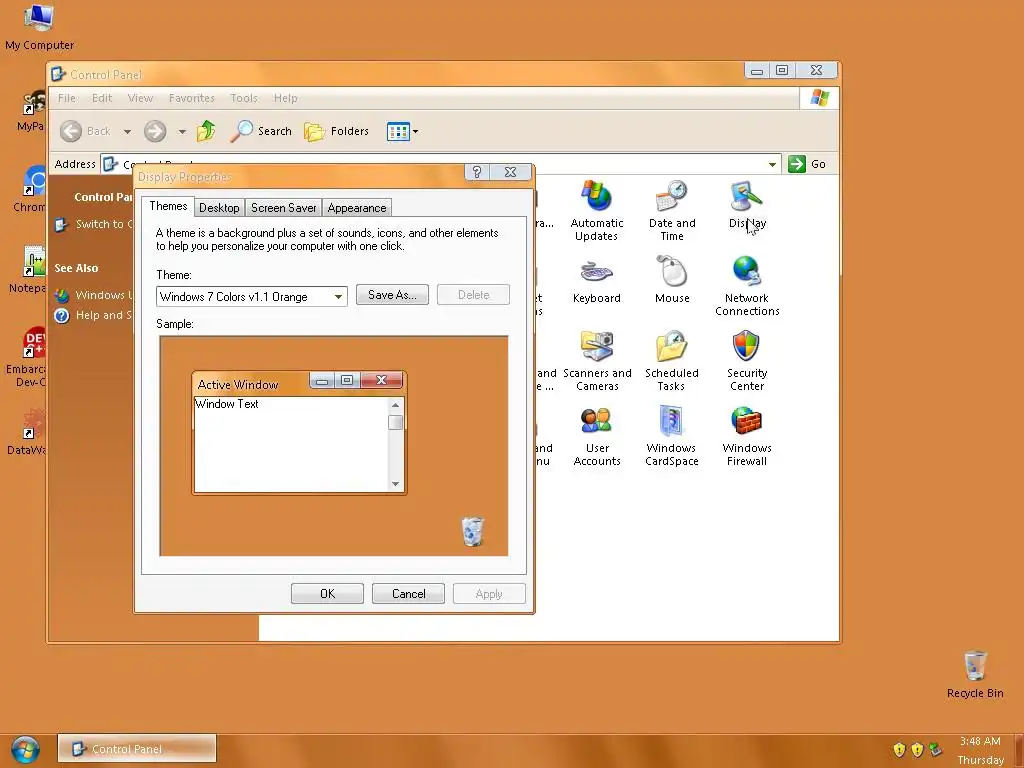This screenshot has width=1024, height=768.
Task: Click the first security shield tray icon
Action: click(x=899, y=750)
